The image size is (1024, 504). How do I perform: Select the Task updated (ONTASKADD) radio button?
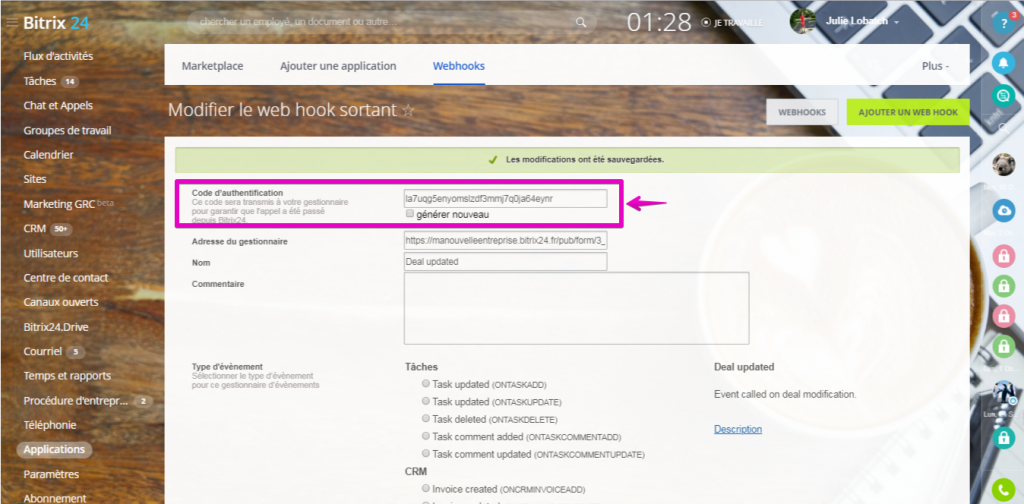[x=426, y=383]
